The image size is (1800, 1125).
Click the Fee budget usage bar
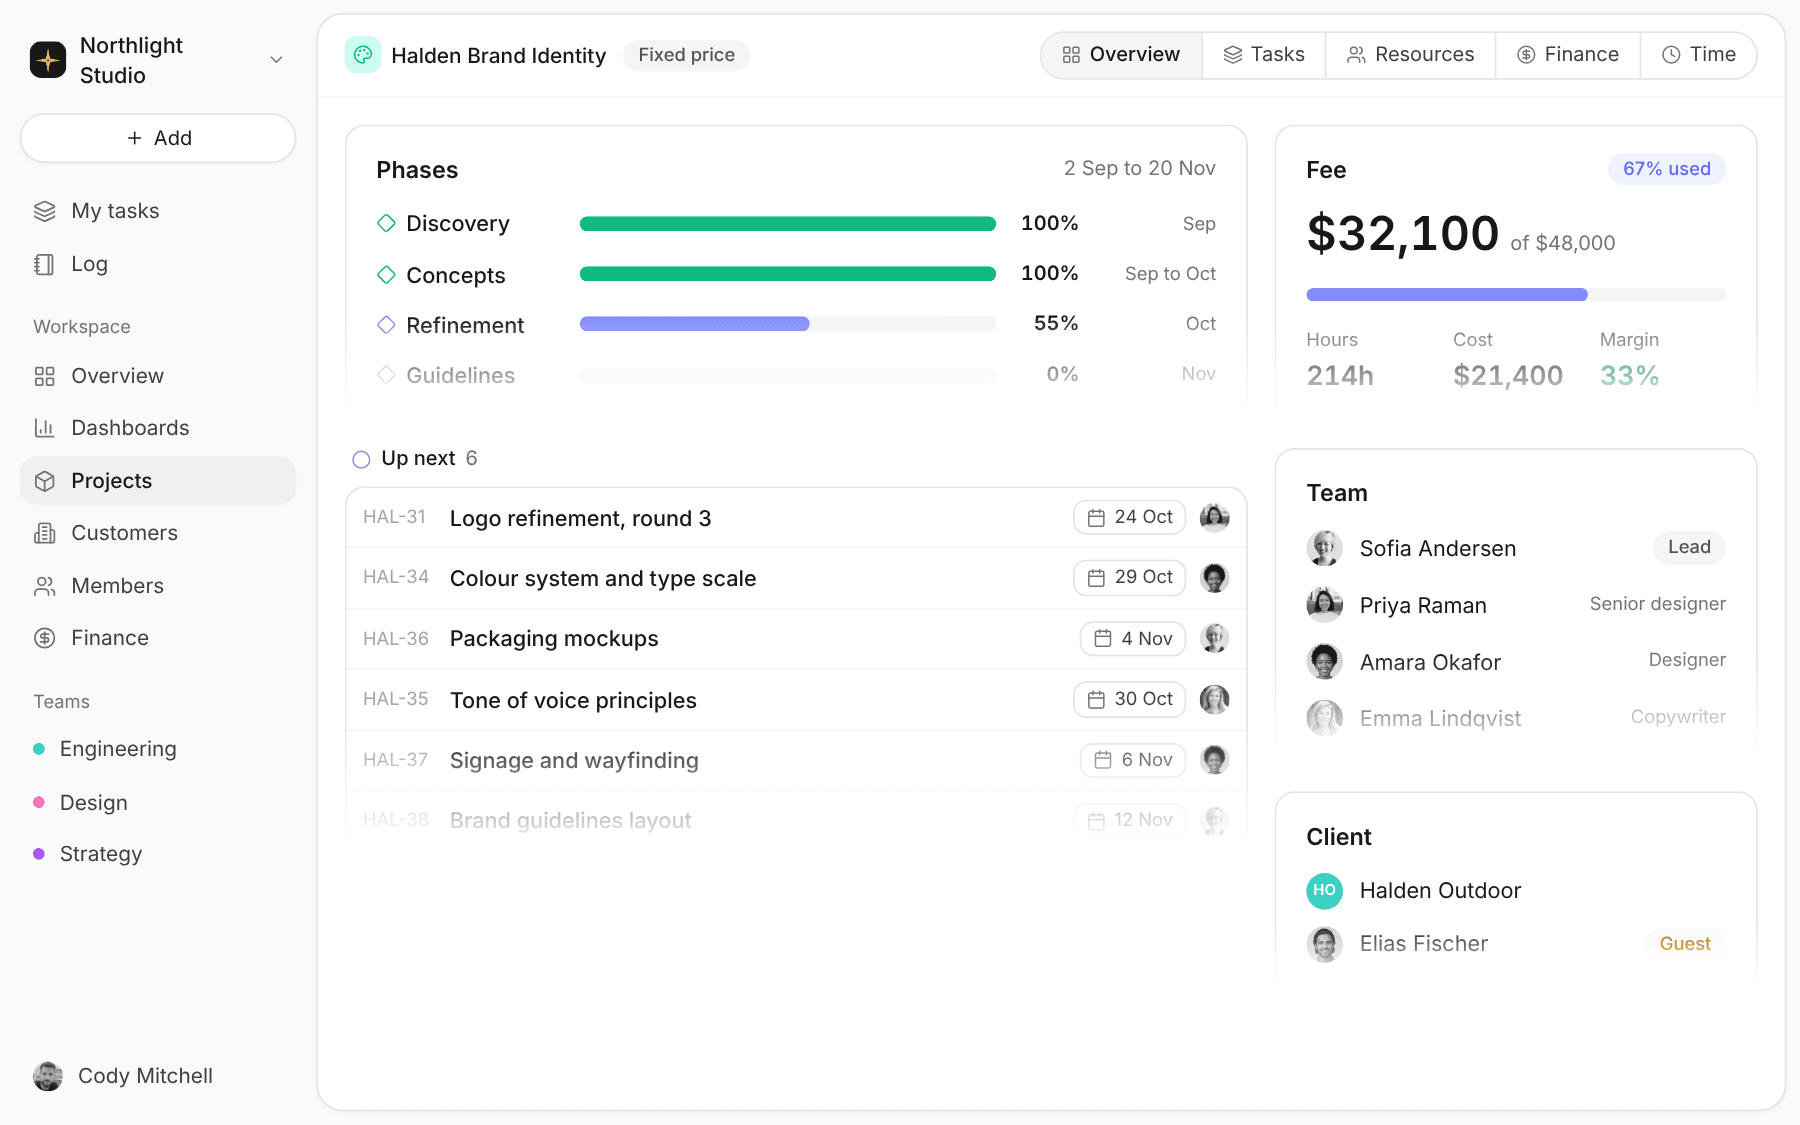coord(1516,295)
